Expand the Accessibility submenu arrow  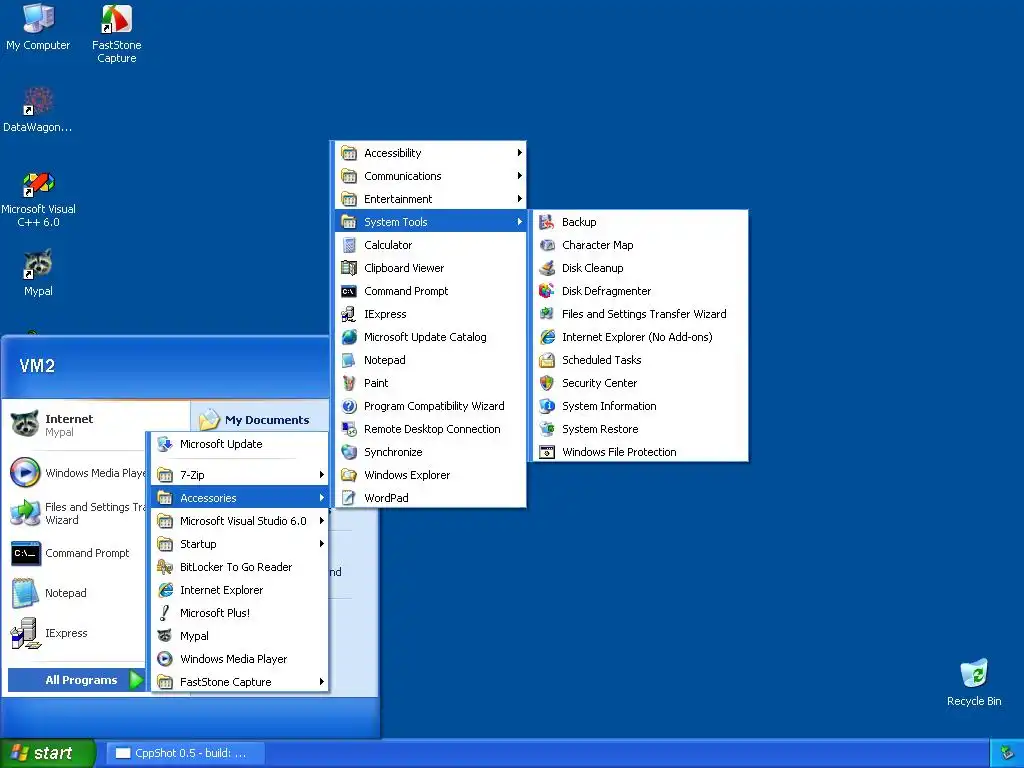coord(519,153)
